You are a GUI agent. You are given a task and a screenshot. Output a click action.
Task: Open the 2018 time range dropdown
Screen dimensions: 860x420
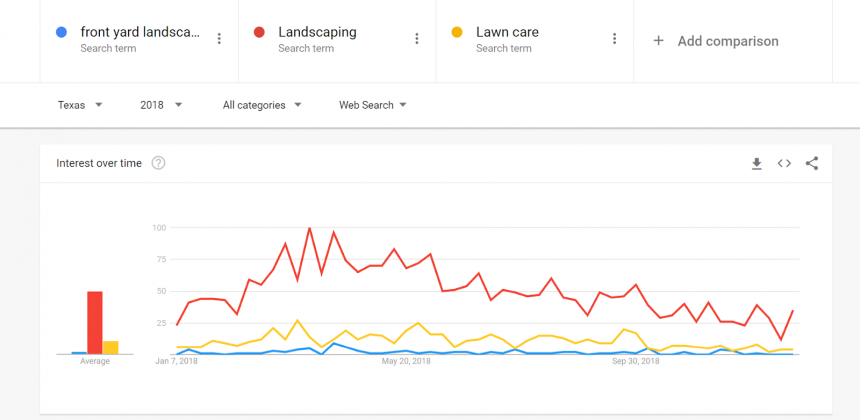(x=162, y=105)
